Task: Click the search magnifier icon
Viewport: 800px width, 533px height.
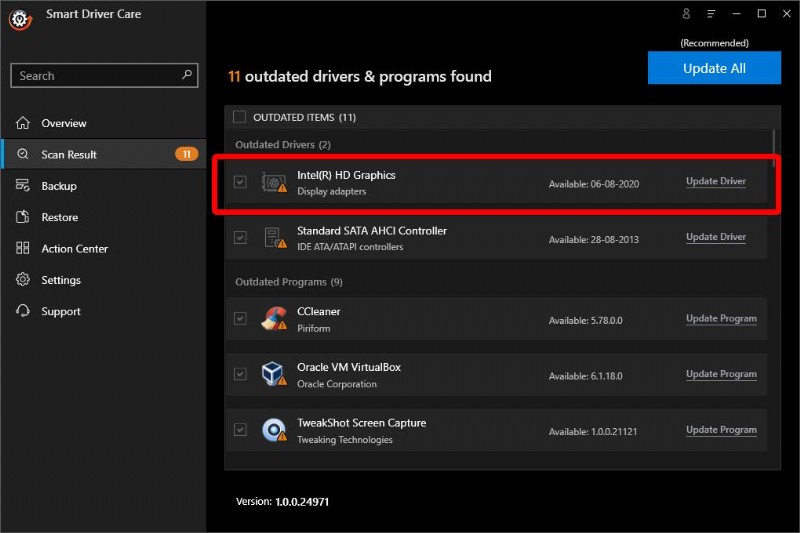Action: click(x=187, y=75)
